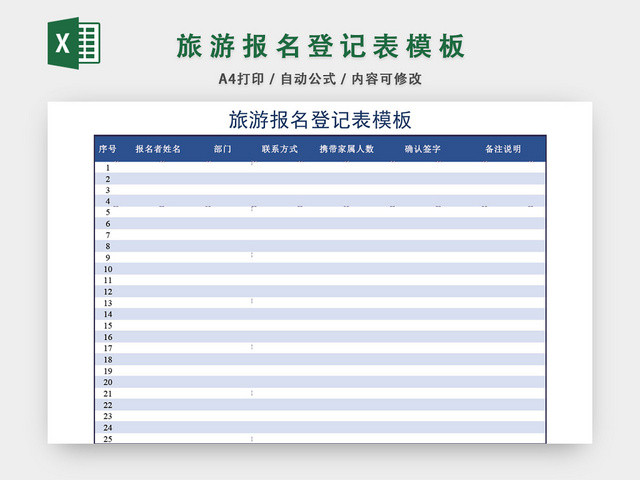The width and height of the screenshot is (640, 480).
Task: Click row number 25 cell
Action: 108,439
